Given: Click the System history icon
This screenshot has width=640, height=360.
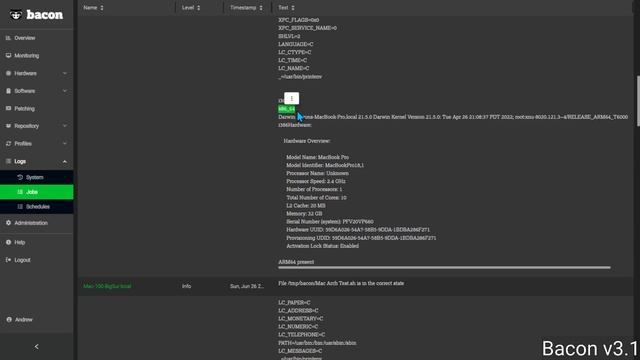Looking at the screenshot, I should tap(20, 177).
